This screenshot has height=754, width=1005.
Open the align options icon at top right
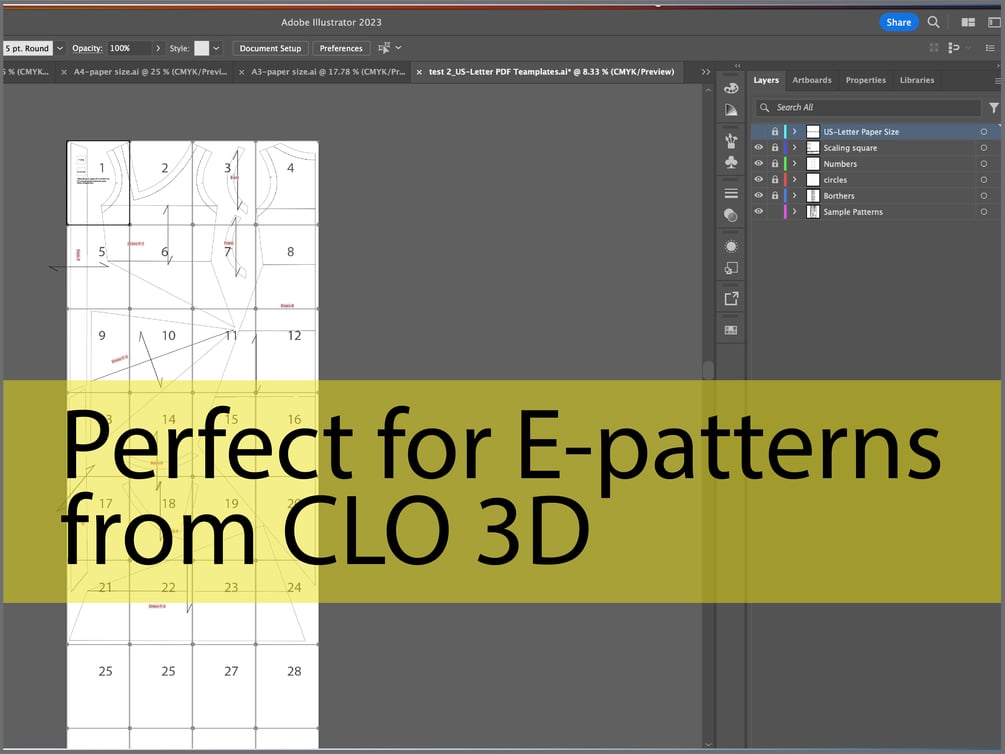pos(954,48)
